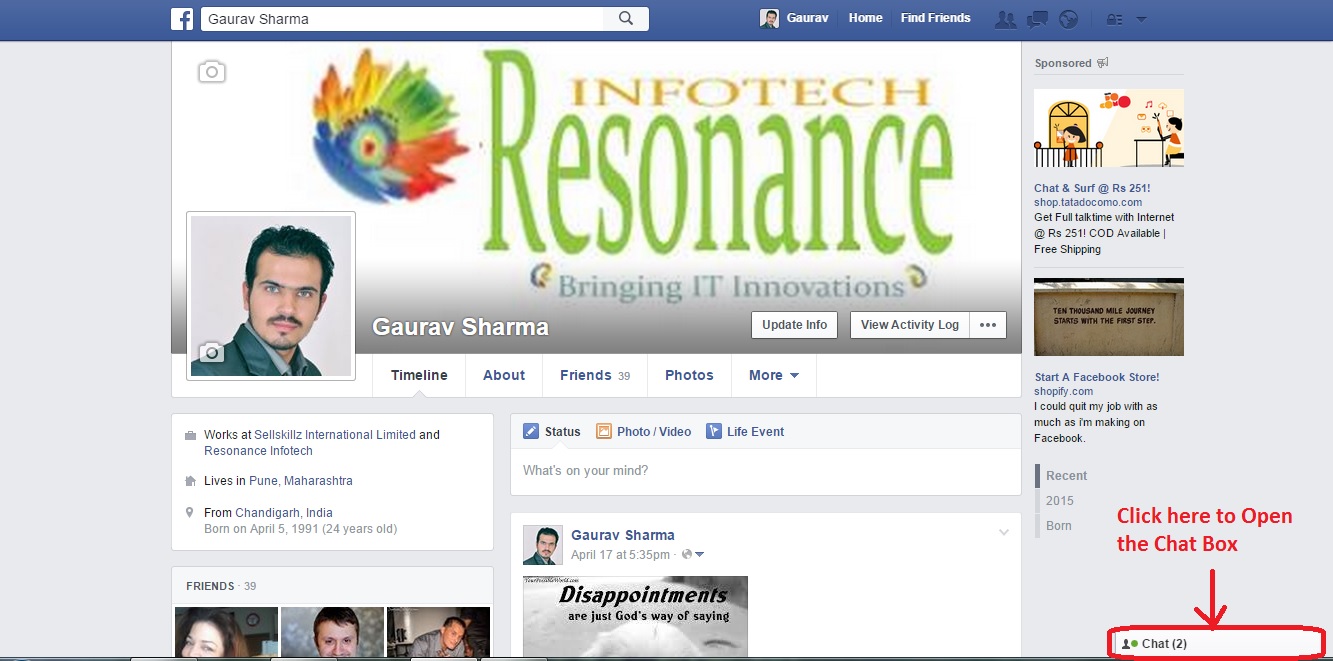Viewport: 1333px width, 661px height.
Task: Jump to Born on the timeline navigator
Action: point(1059,526)
